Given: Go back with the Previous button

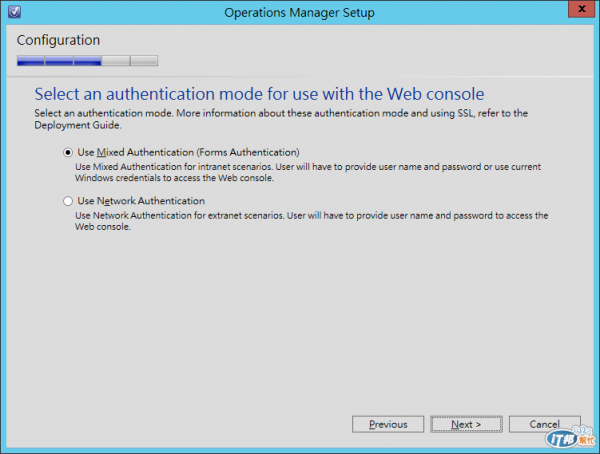Looking at the screenshot, I should click(x=388, y=424).
